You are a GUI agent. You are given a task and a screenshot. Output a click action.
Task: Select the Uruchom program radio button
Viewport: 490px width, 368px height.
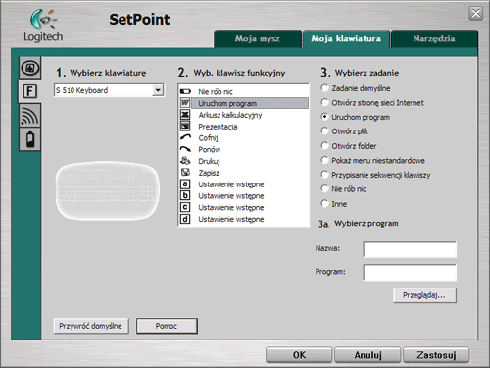[x=324, y=117]
